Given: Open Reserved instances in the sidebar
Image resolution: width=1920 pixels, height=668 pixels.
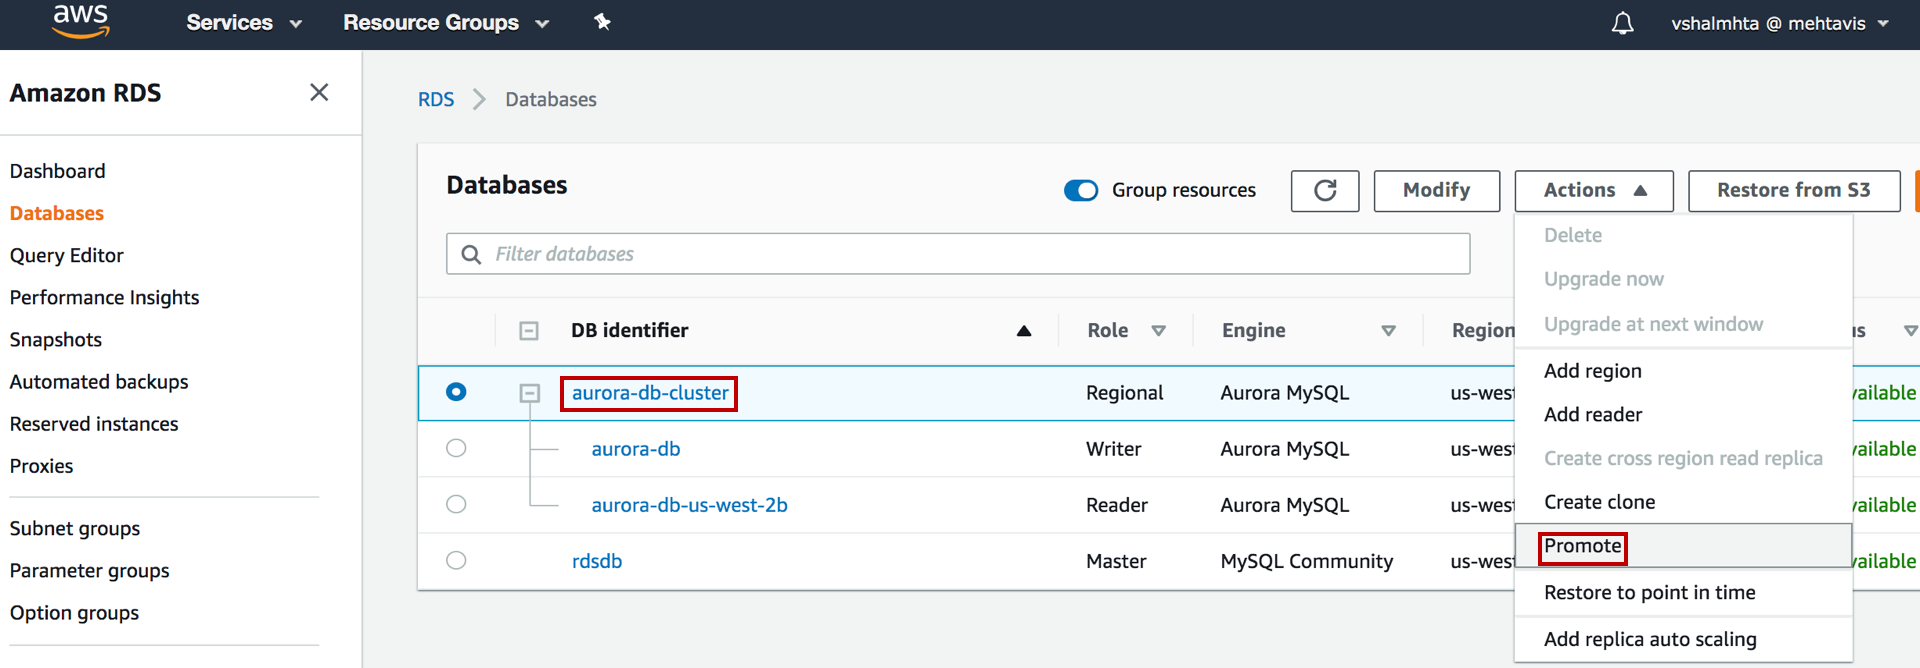Looking at the screenshot, I should [94, 424].
